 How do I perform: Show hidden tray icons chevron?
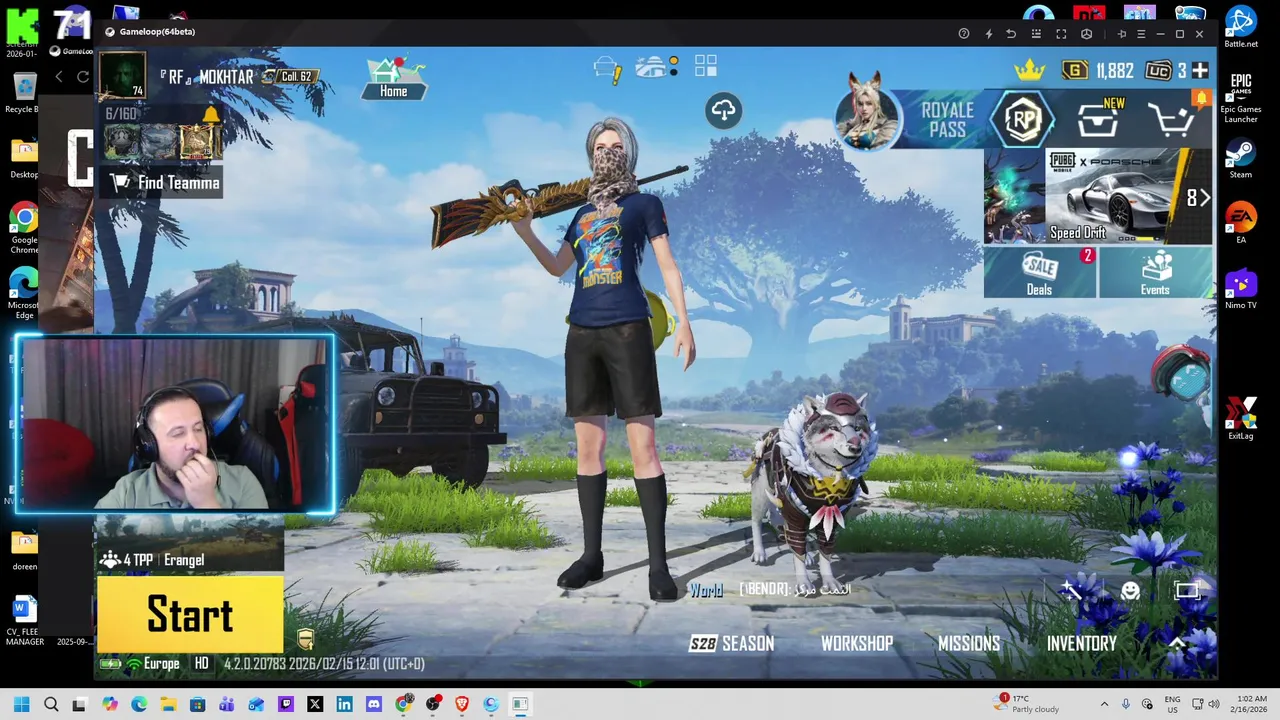point(1104,704)
